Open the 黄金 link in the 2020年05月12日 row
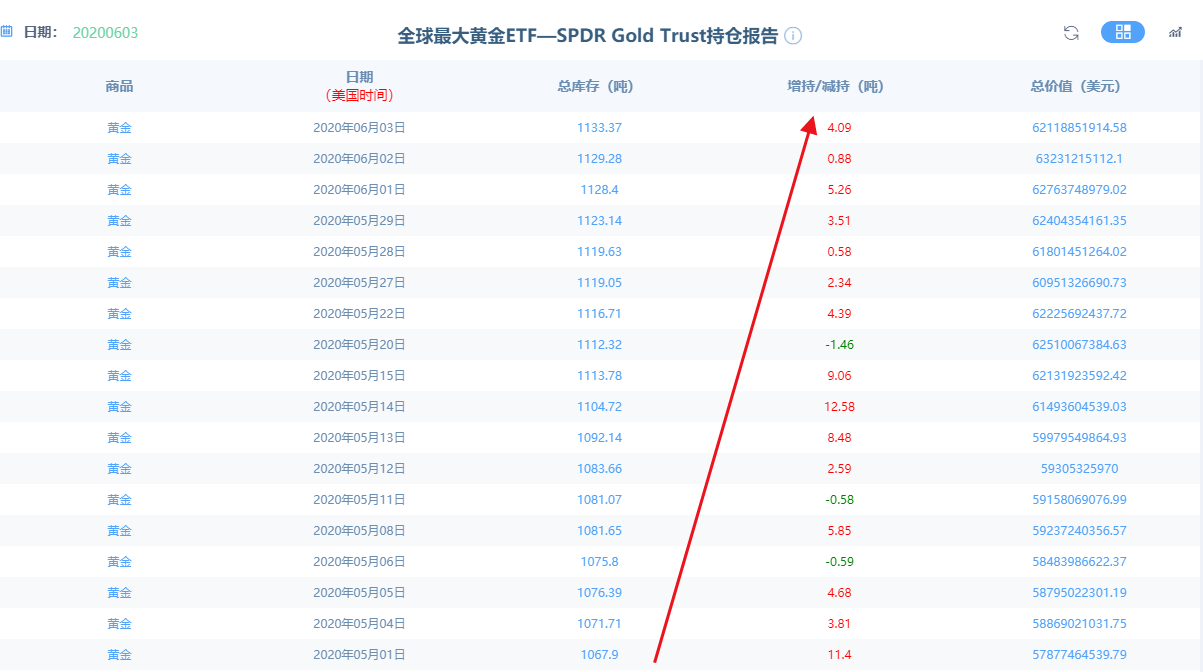Screen dimensions: 1203x672 119,469
